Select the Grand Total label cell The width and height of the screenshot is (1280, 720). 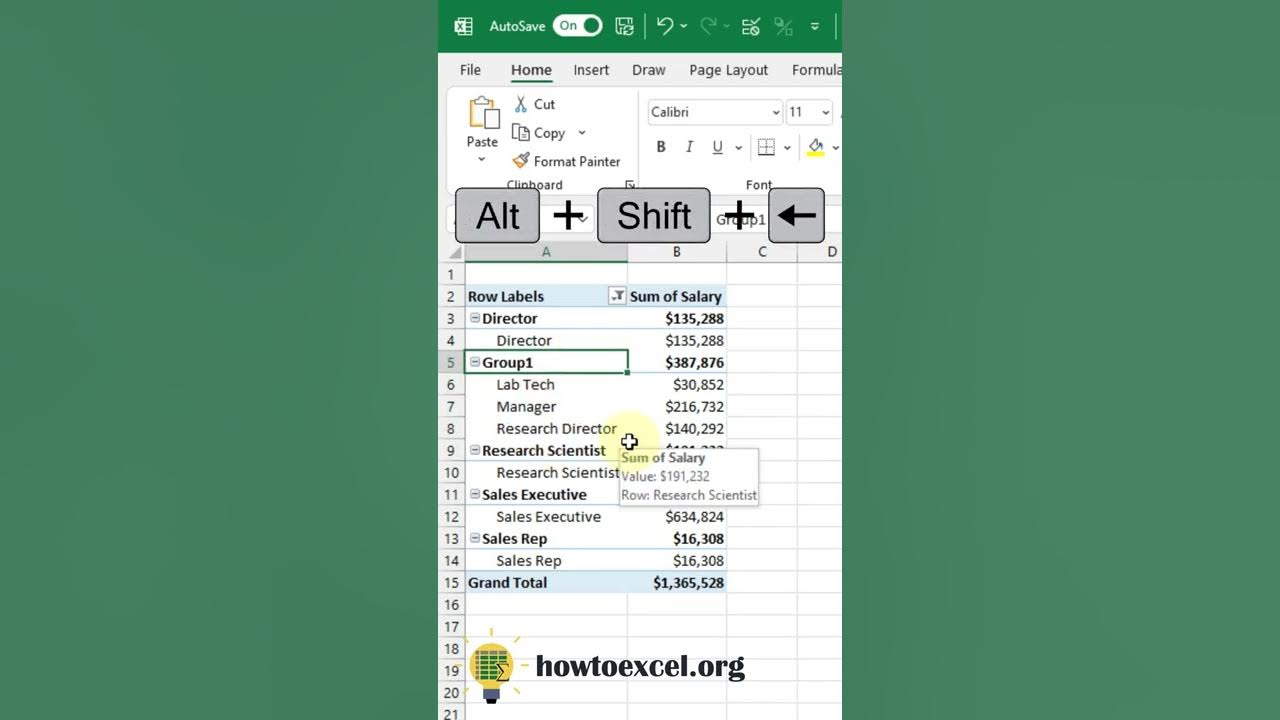point(546,582)
